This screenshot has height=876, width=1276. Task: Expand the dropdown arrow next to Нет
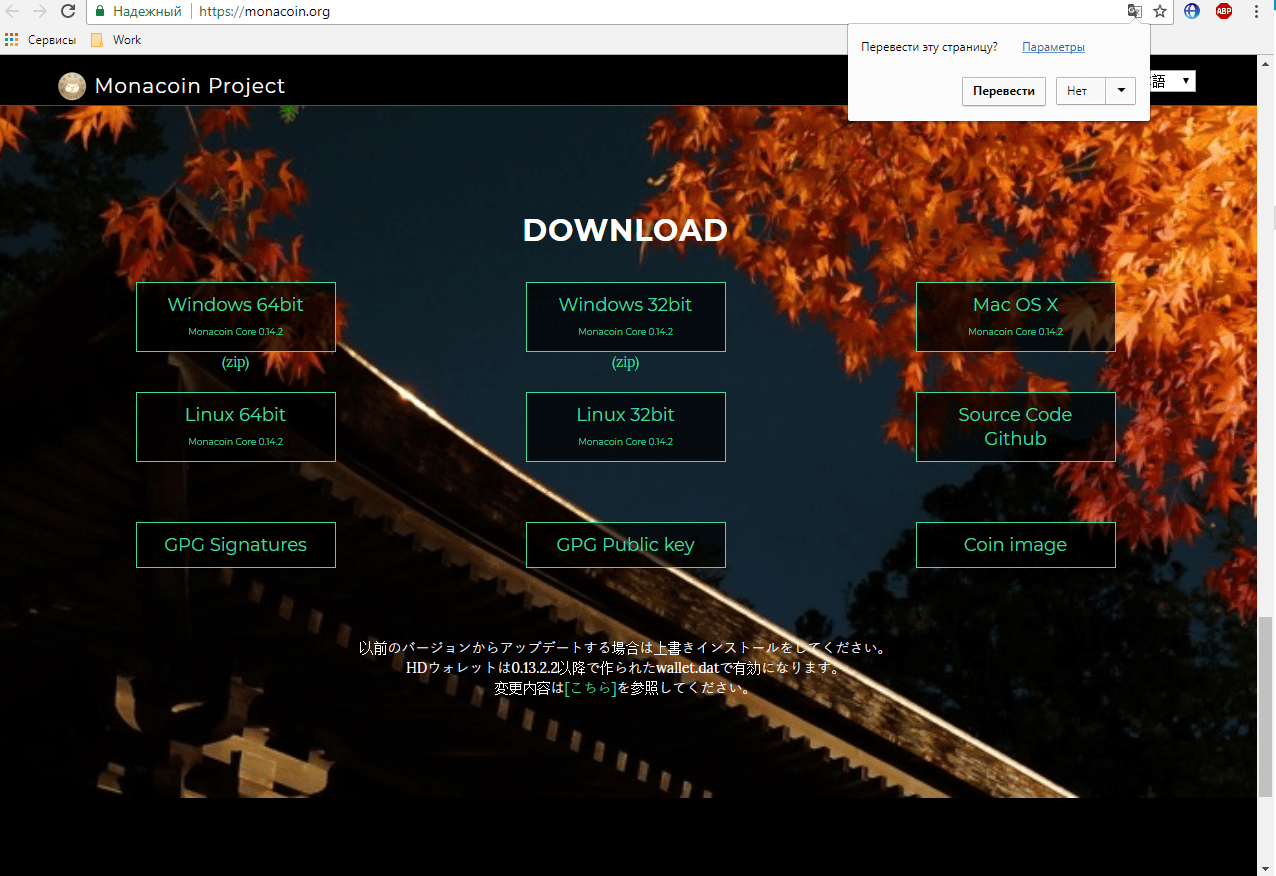[x=1121, y=91]
